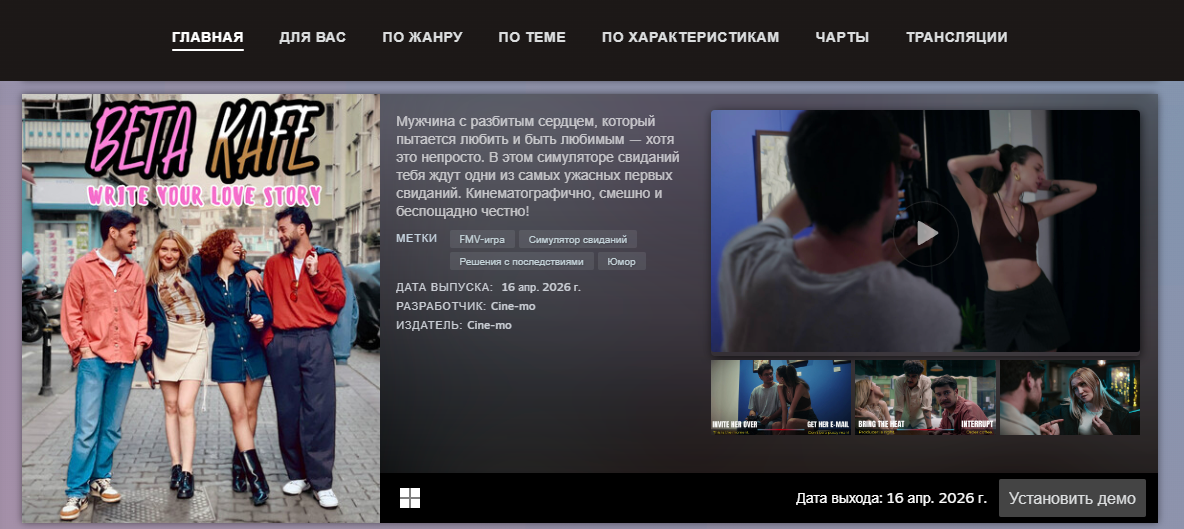View the blonde woman screenshot thumbnail

click(1070, 397)
